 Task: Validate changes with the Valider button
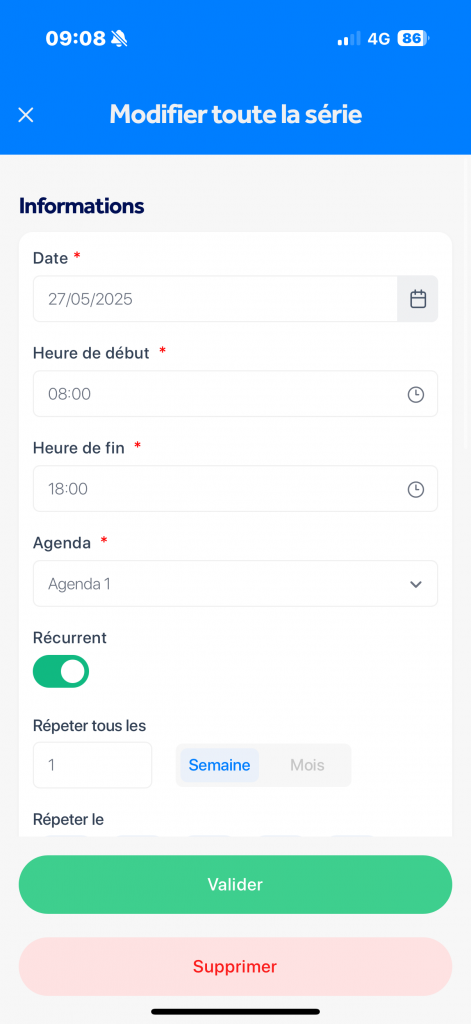coord(235,885)
